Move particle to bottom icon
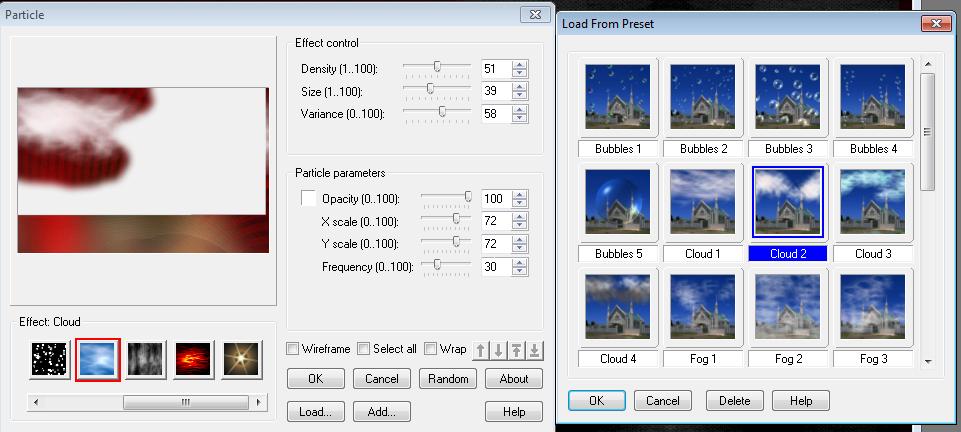Screen dimensions: 961x432 [534, 351]
